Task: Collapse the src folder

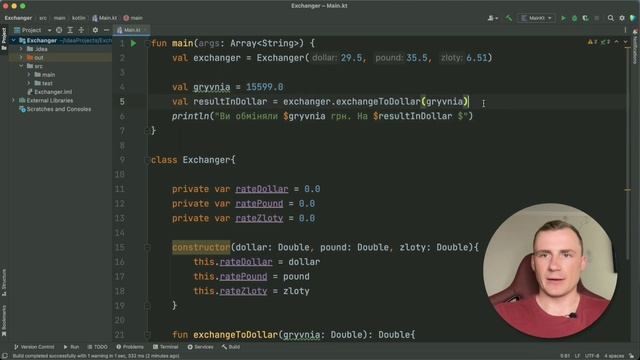Action: click(21, 66)
